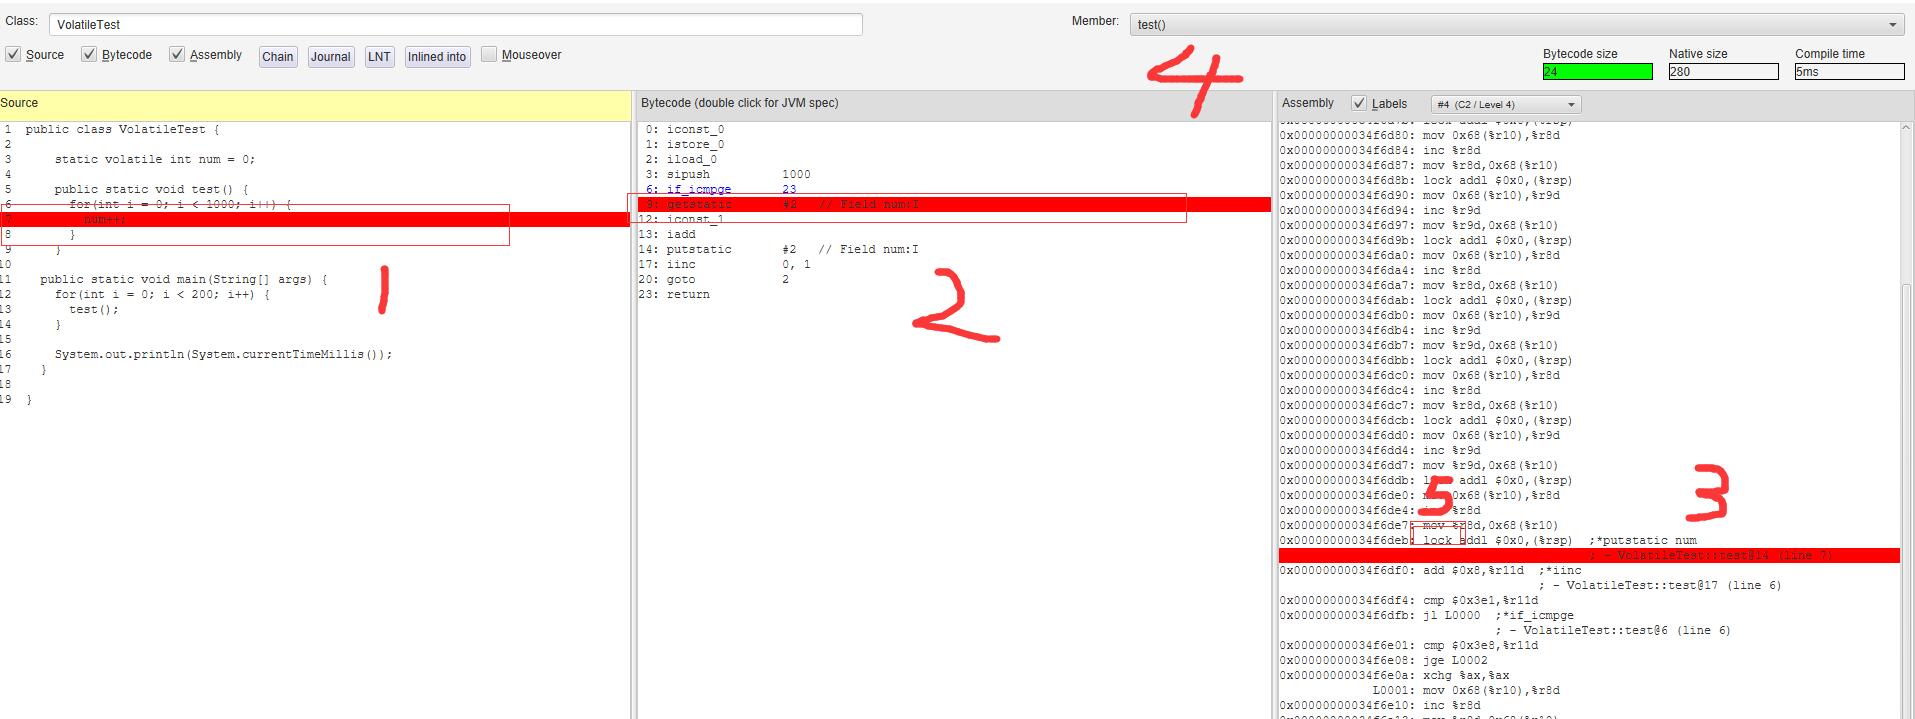Image resolution: width=1915 pixels, height=719 pixels.
Task: Click the green Bytecode size field
Action: coord(1597,71)
